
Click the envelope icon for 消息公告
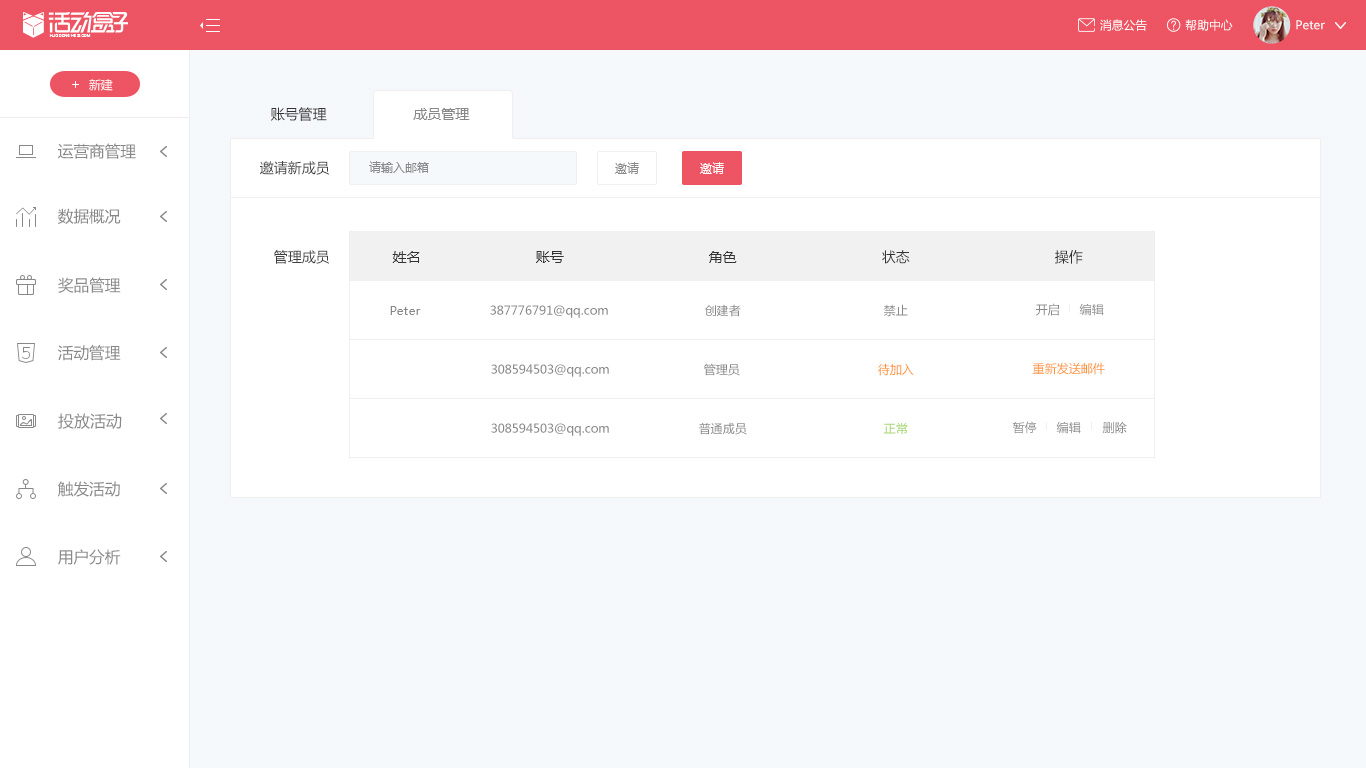click(x=1086, y=25)
